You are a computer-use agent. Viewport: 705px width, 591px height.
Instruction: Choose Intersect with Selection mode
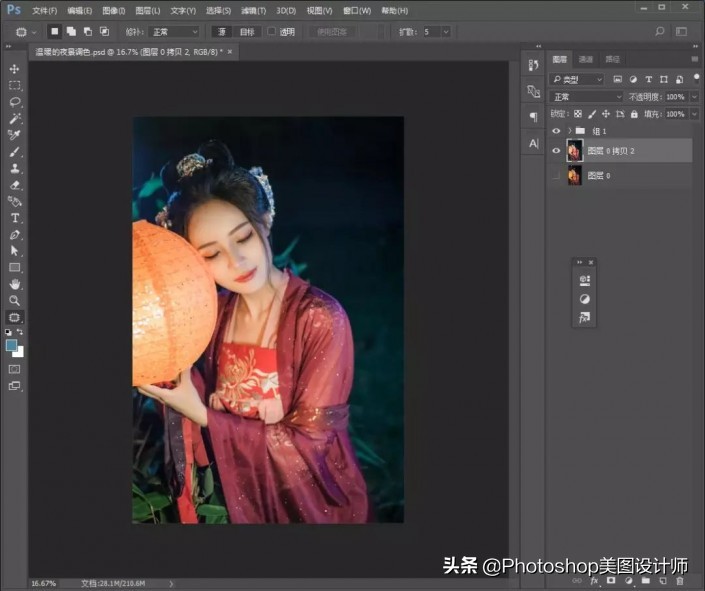click(104, 31)
